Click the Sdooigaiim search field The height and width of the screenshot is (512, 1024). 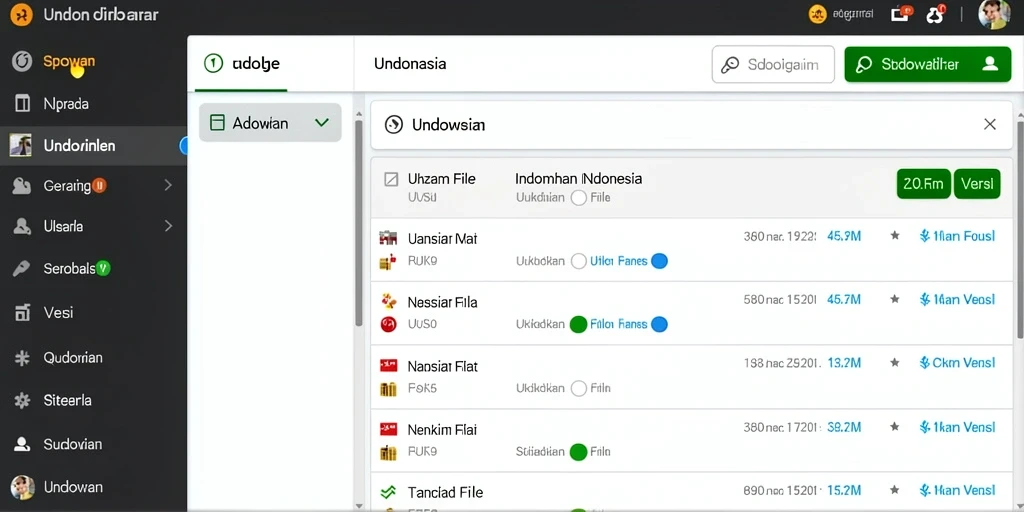[x=773, y=64]
